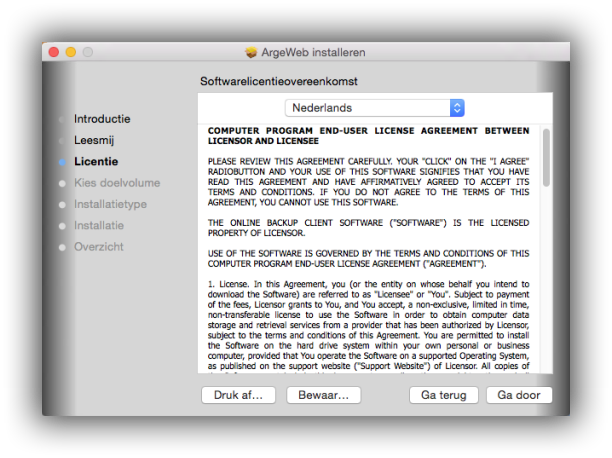Click the package icon in the title bar
This screenshot has width=612, height=458.
251,52
